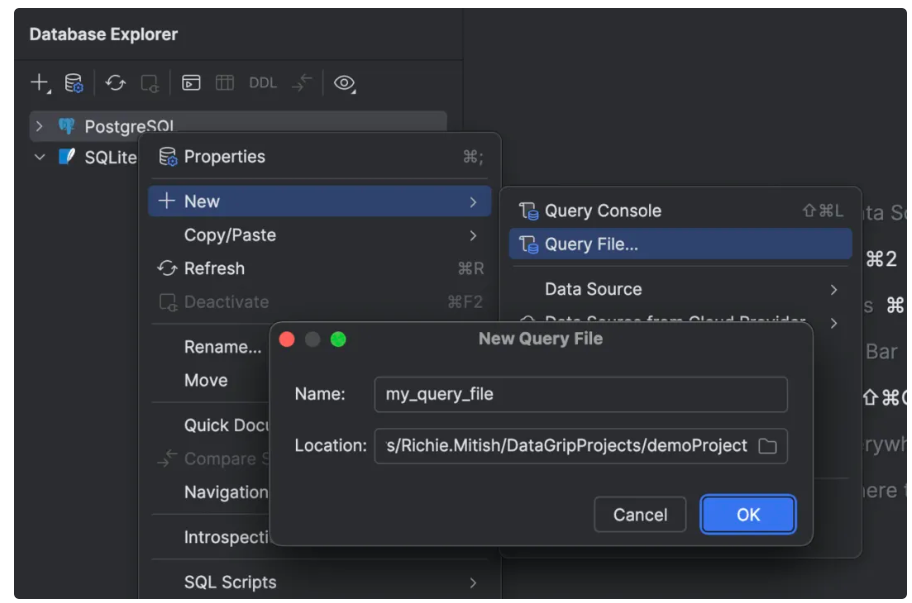Cancel the New Query File dialog

pos(640,514)
